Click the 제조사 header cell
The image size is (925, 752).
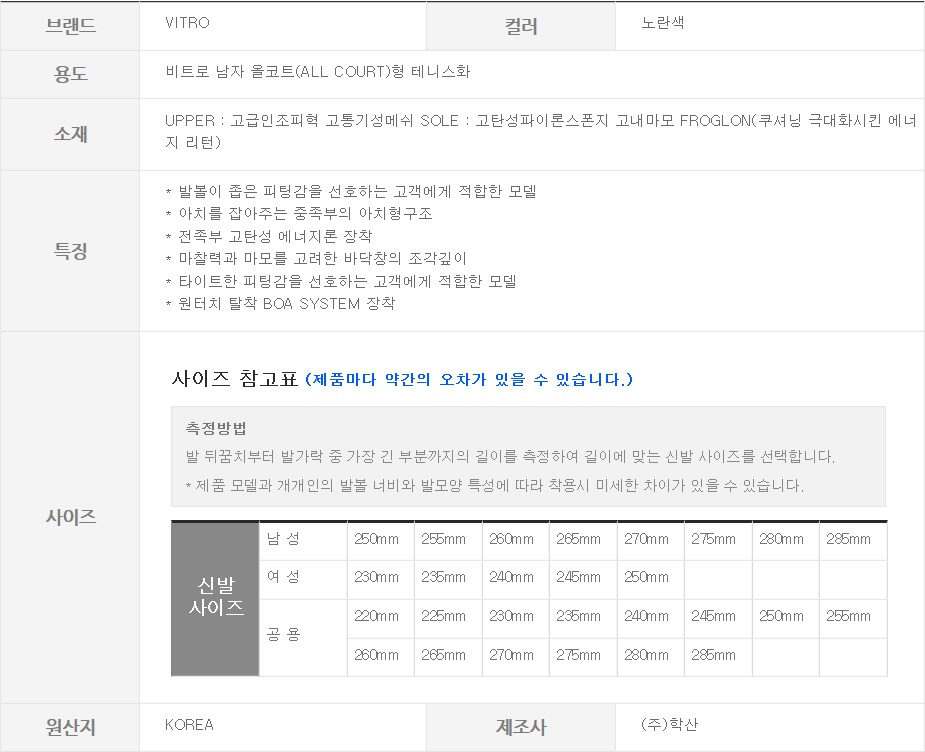tap(522, 727)
